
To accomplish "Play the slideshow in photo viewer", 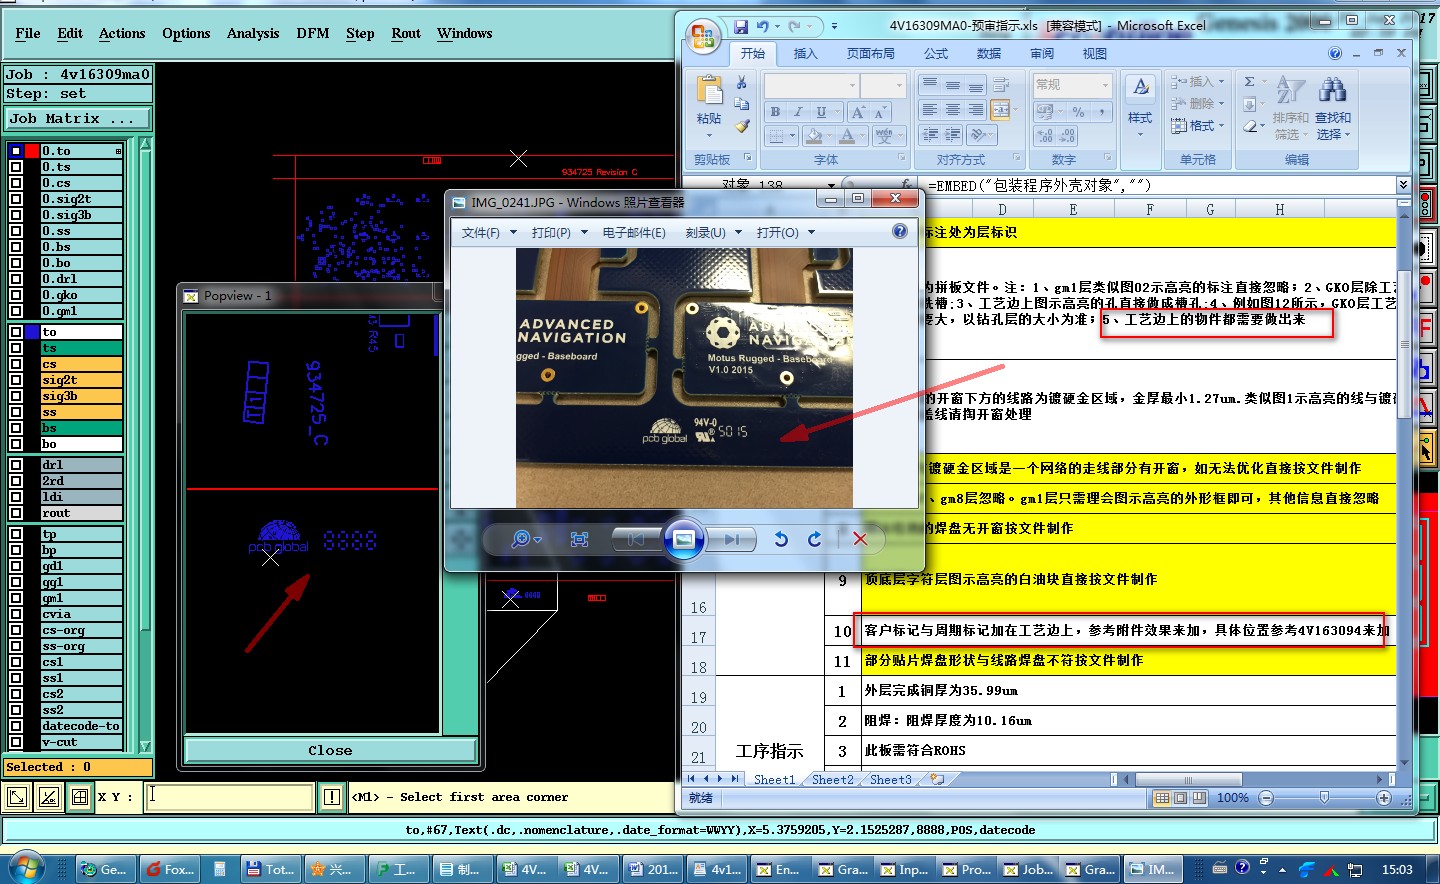I will [684, 539].
